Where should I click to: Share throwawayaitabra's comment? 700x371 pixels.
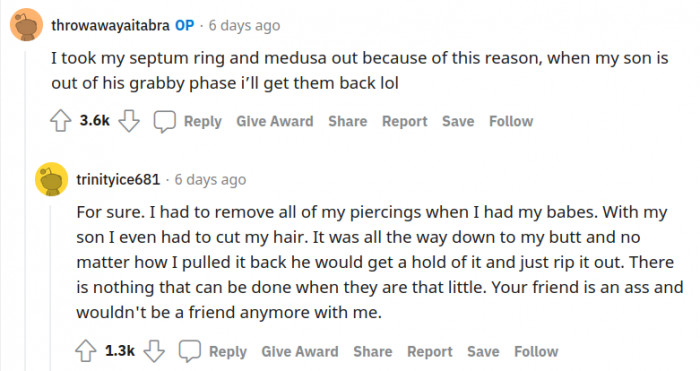coord(348,121)
